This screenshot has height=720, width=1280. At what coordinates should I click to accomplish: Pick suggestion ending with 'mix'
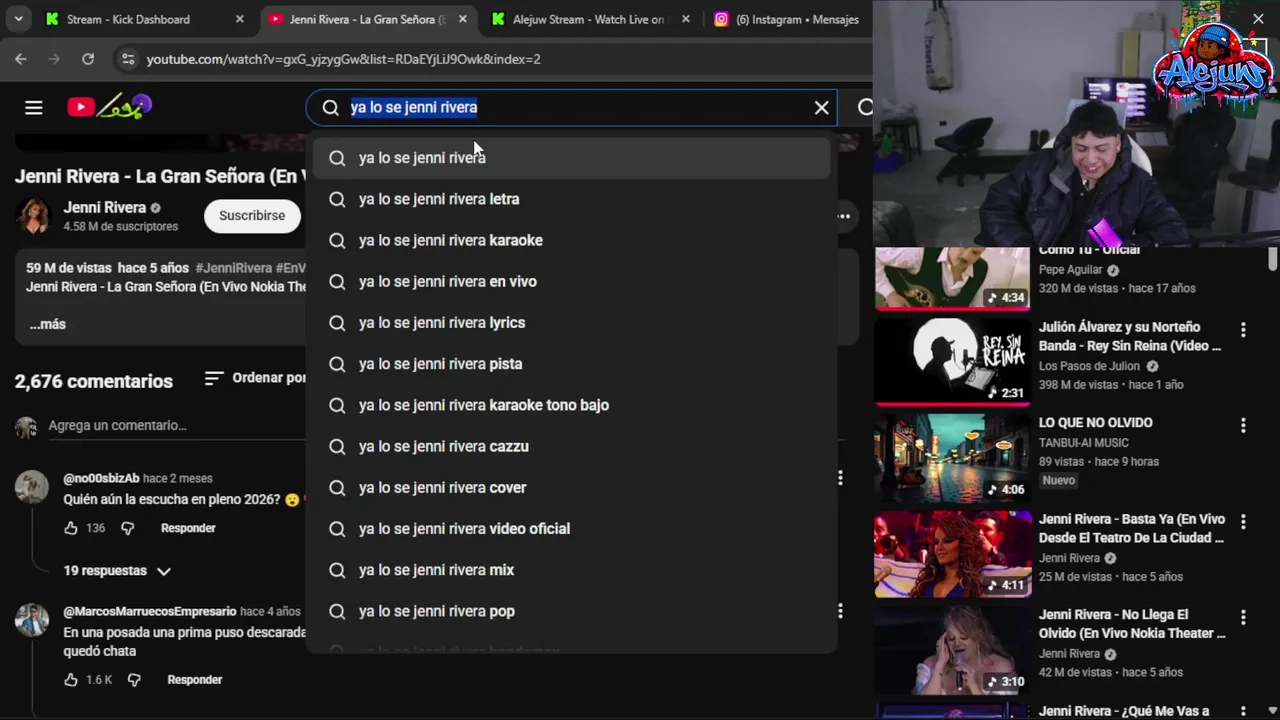point(571,570)
